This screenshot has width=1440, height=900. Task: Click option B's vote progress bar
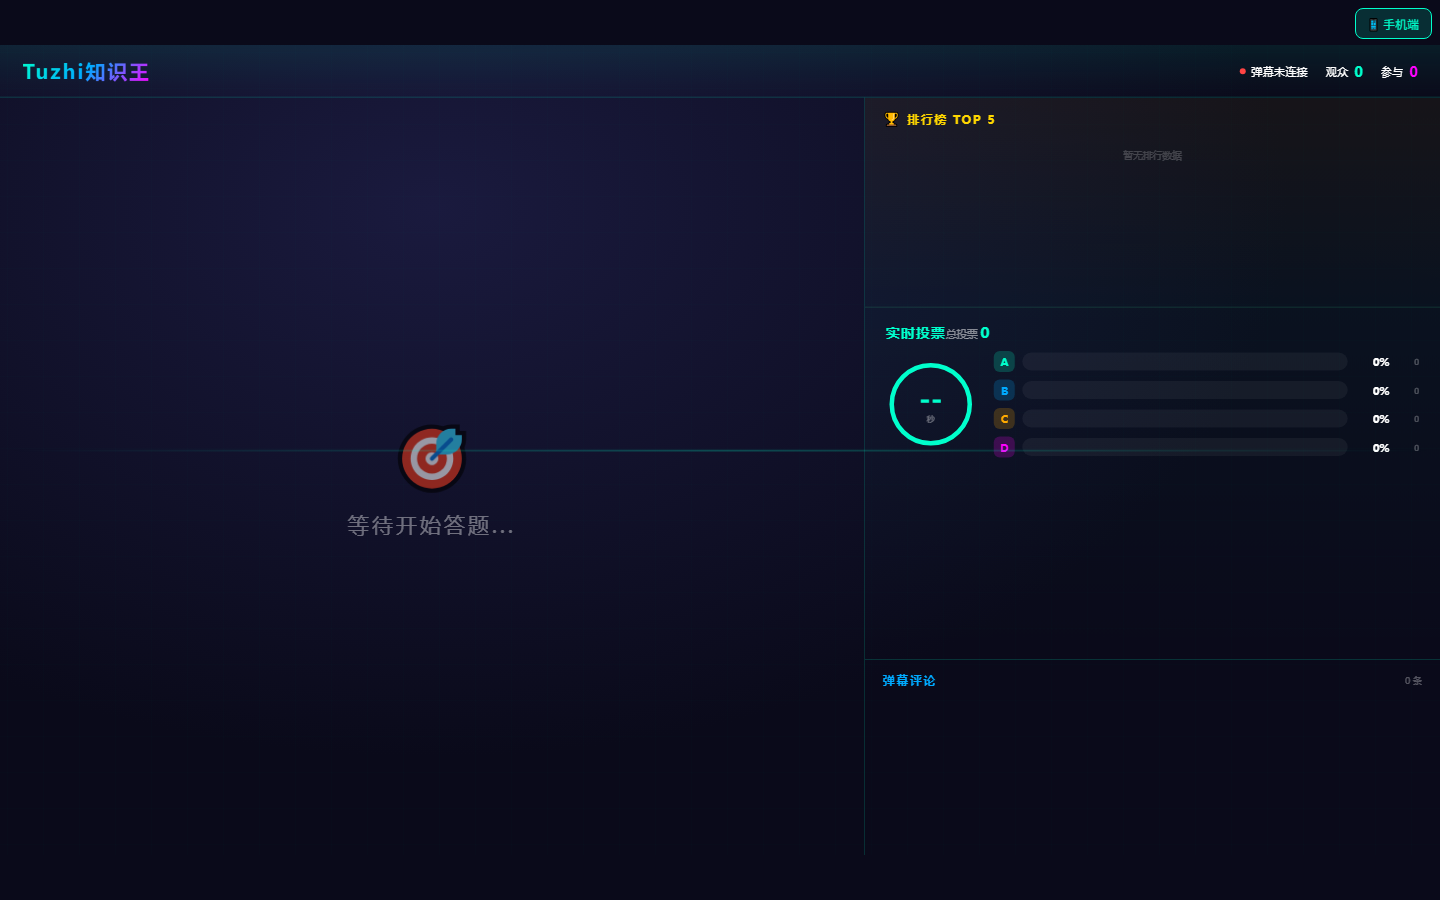point(1185,390)
